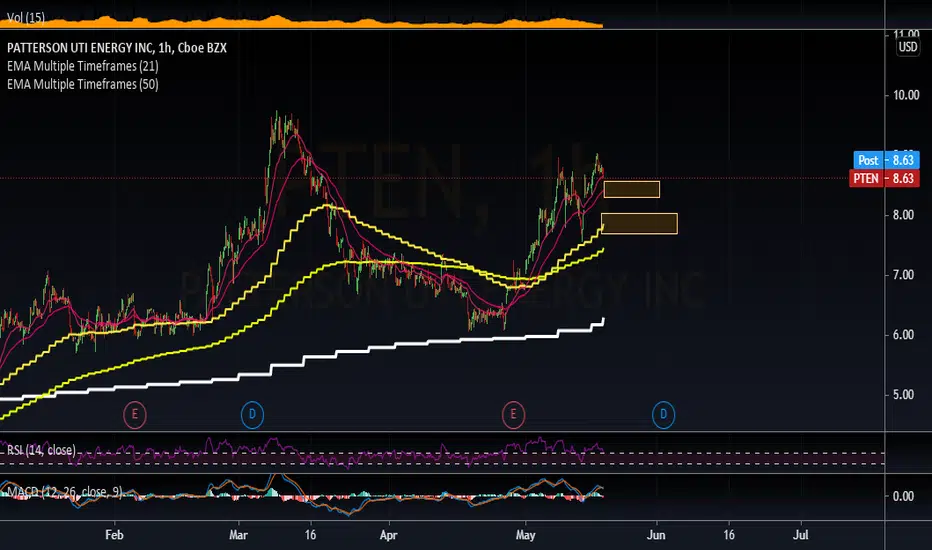The width and height of the screenshot is (932, 550).
Task: Click the Vol (15) indicator label
Action: (26, 17)
